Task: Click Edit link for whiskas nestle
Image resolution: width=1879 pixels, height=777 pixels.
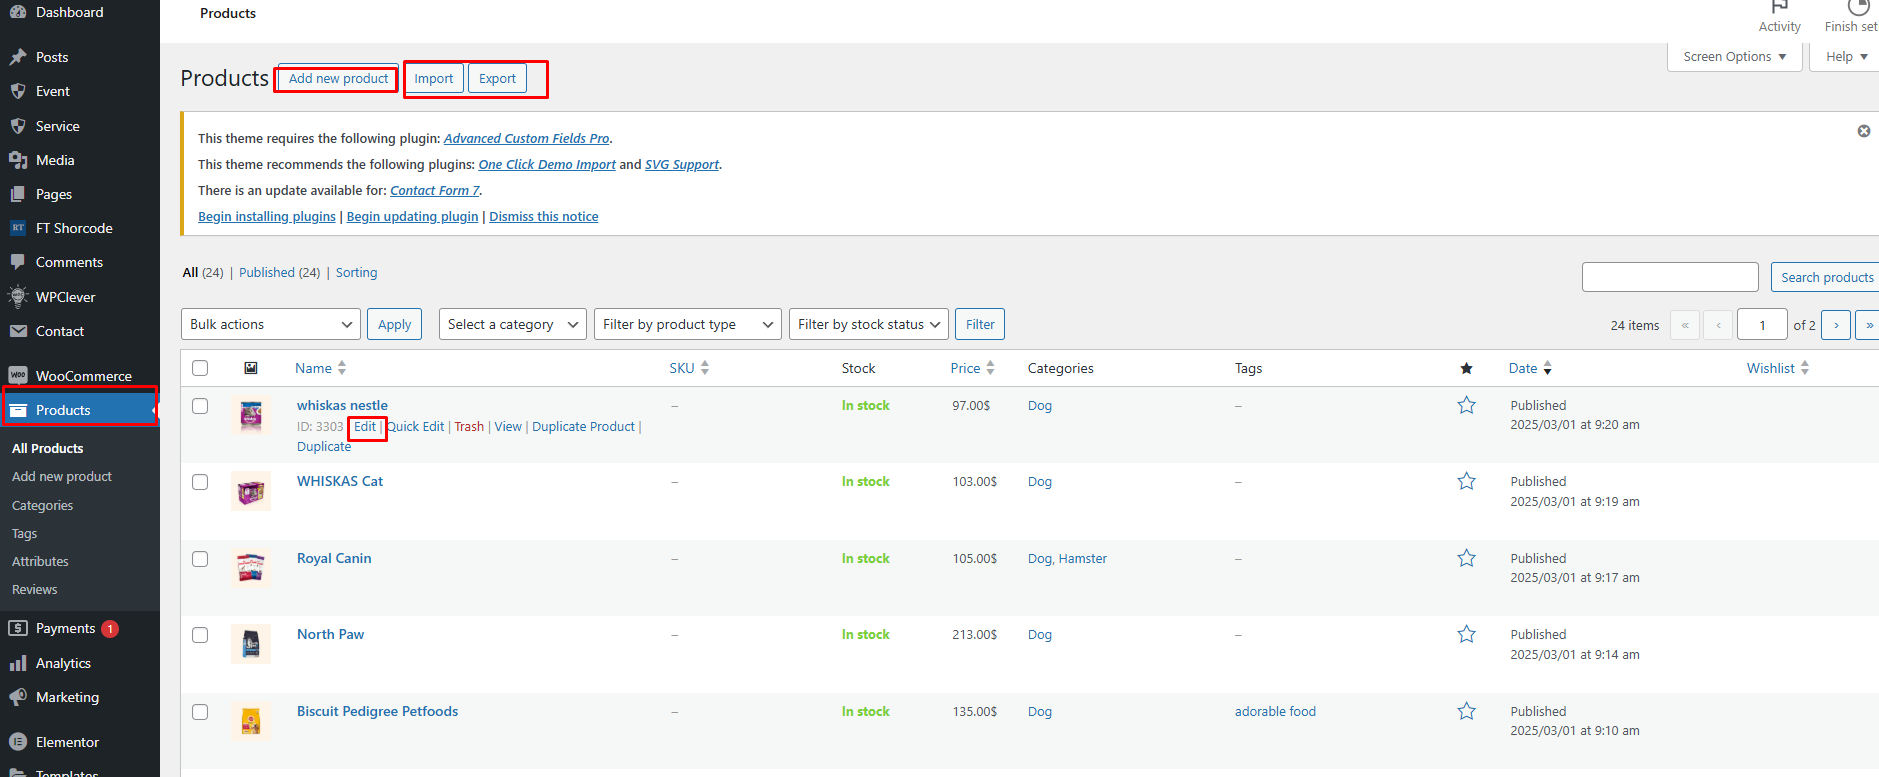Action: 365,426
